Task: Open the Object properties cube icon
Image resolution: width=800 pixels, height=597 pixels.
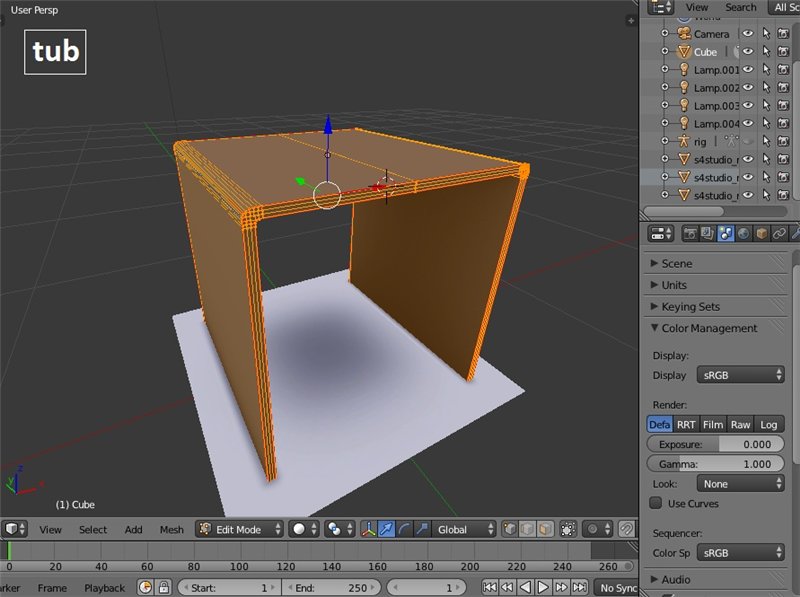Action: 761,234
